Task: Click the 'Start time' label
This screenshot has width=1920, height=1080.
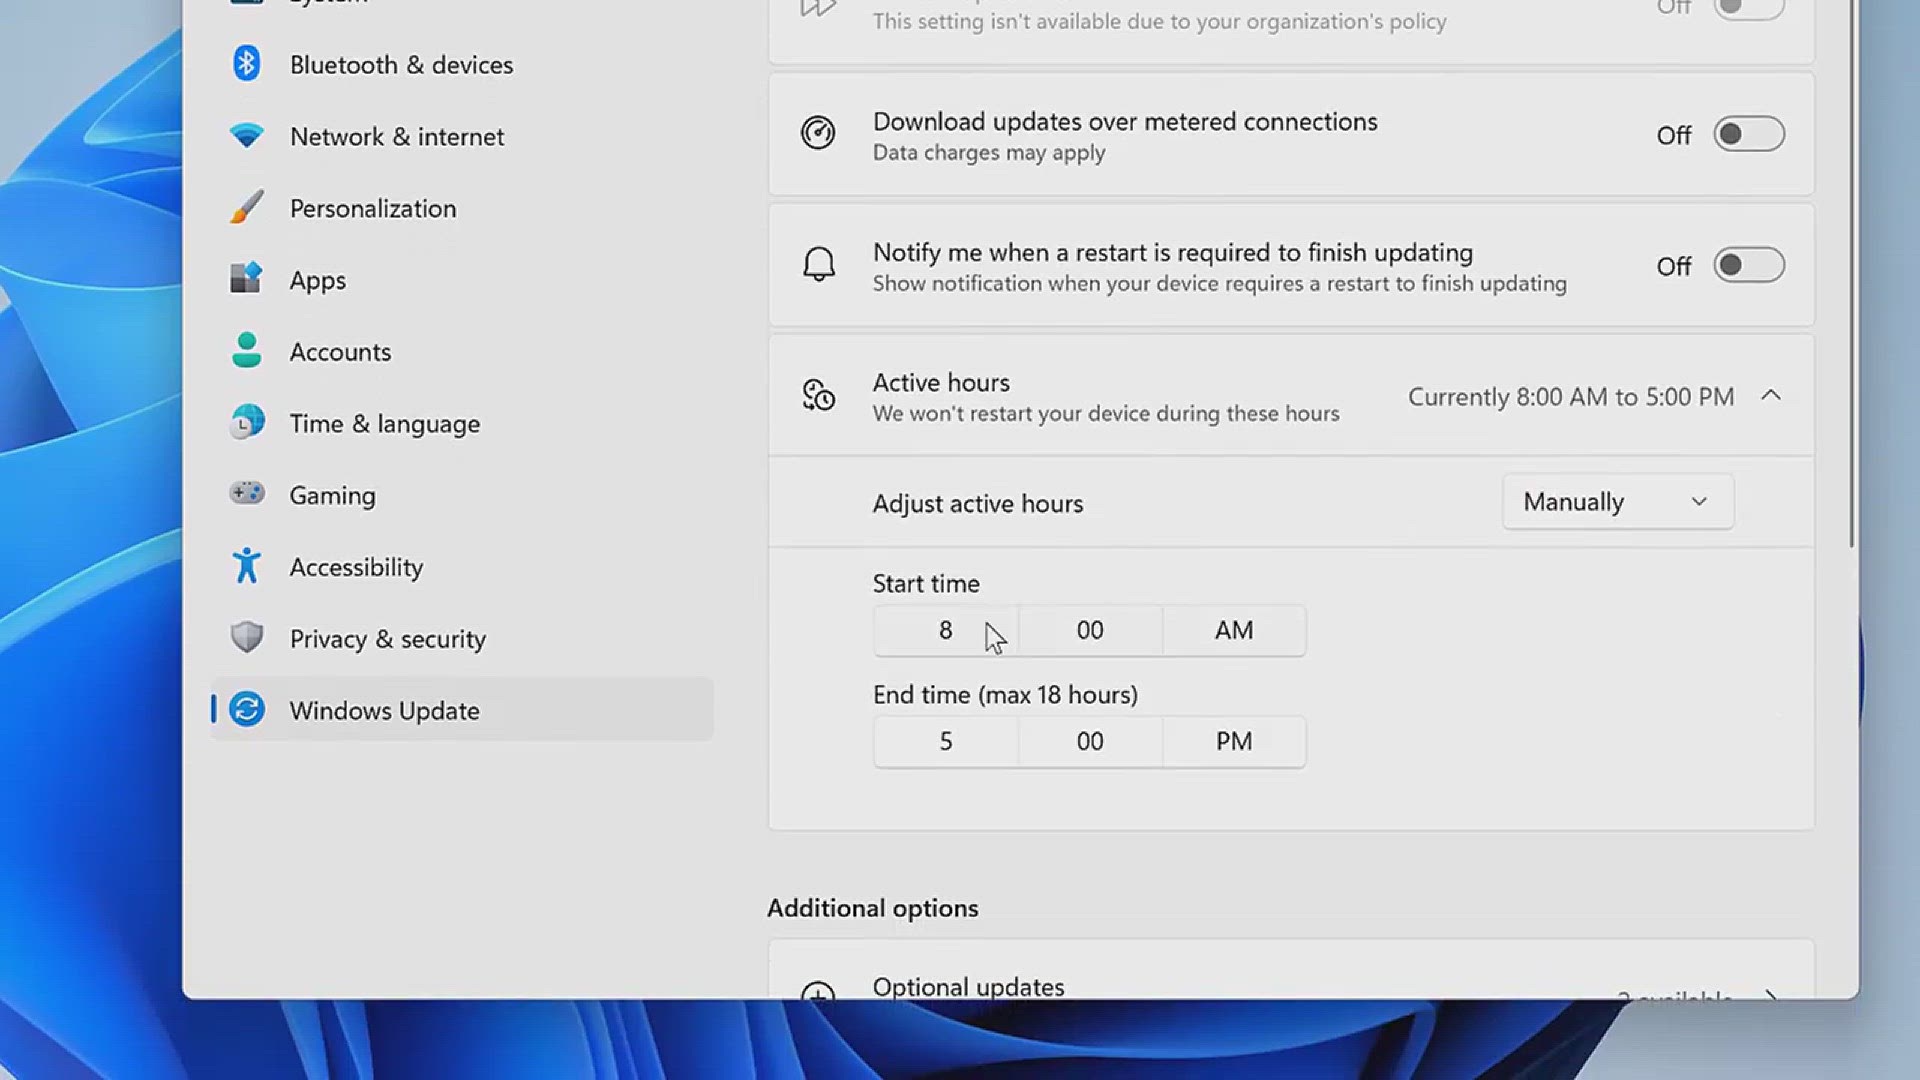Action: point(926,584)
